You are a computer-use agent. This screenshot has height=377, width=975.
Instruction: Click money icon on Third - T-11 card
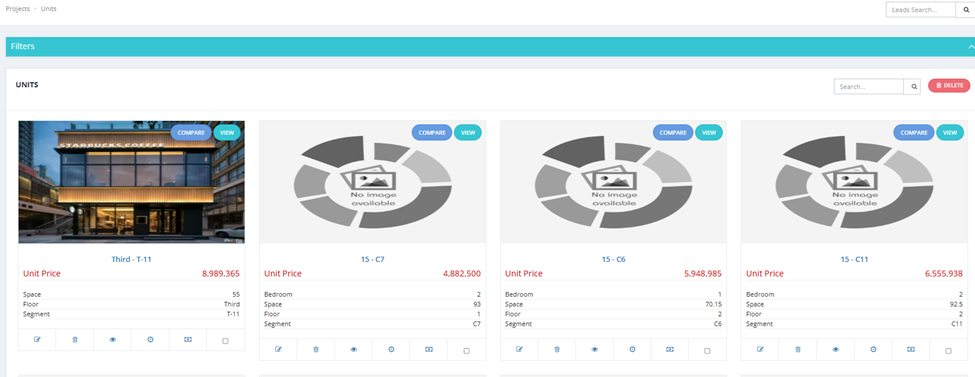(x=188, y=340)
